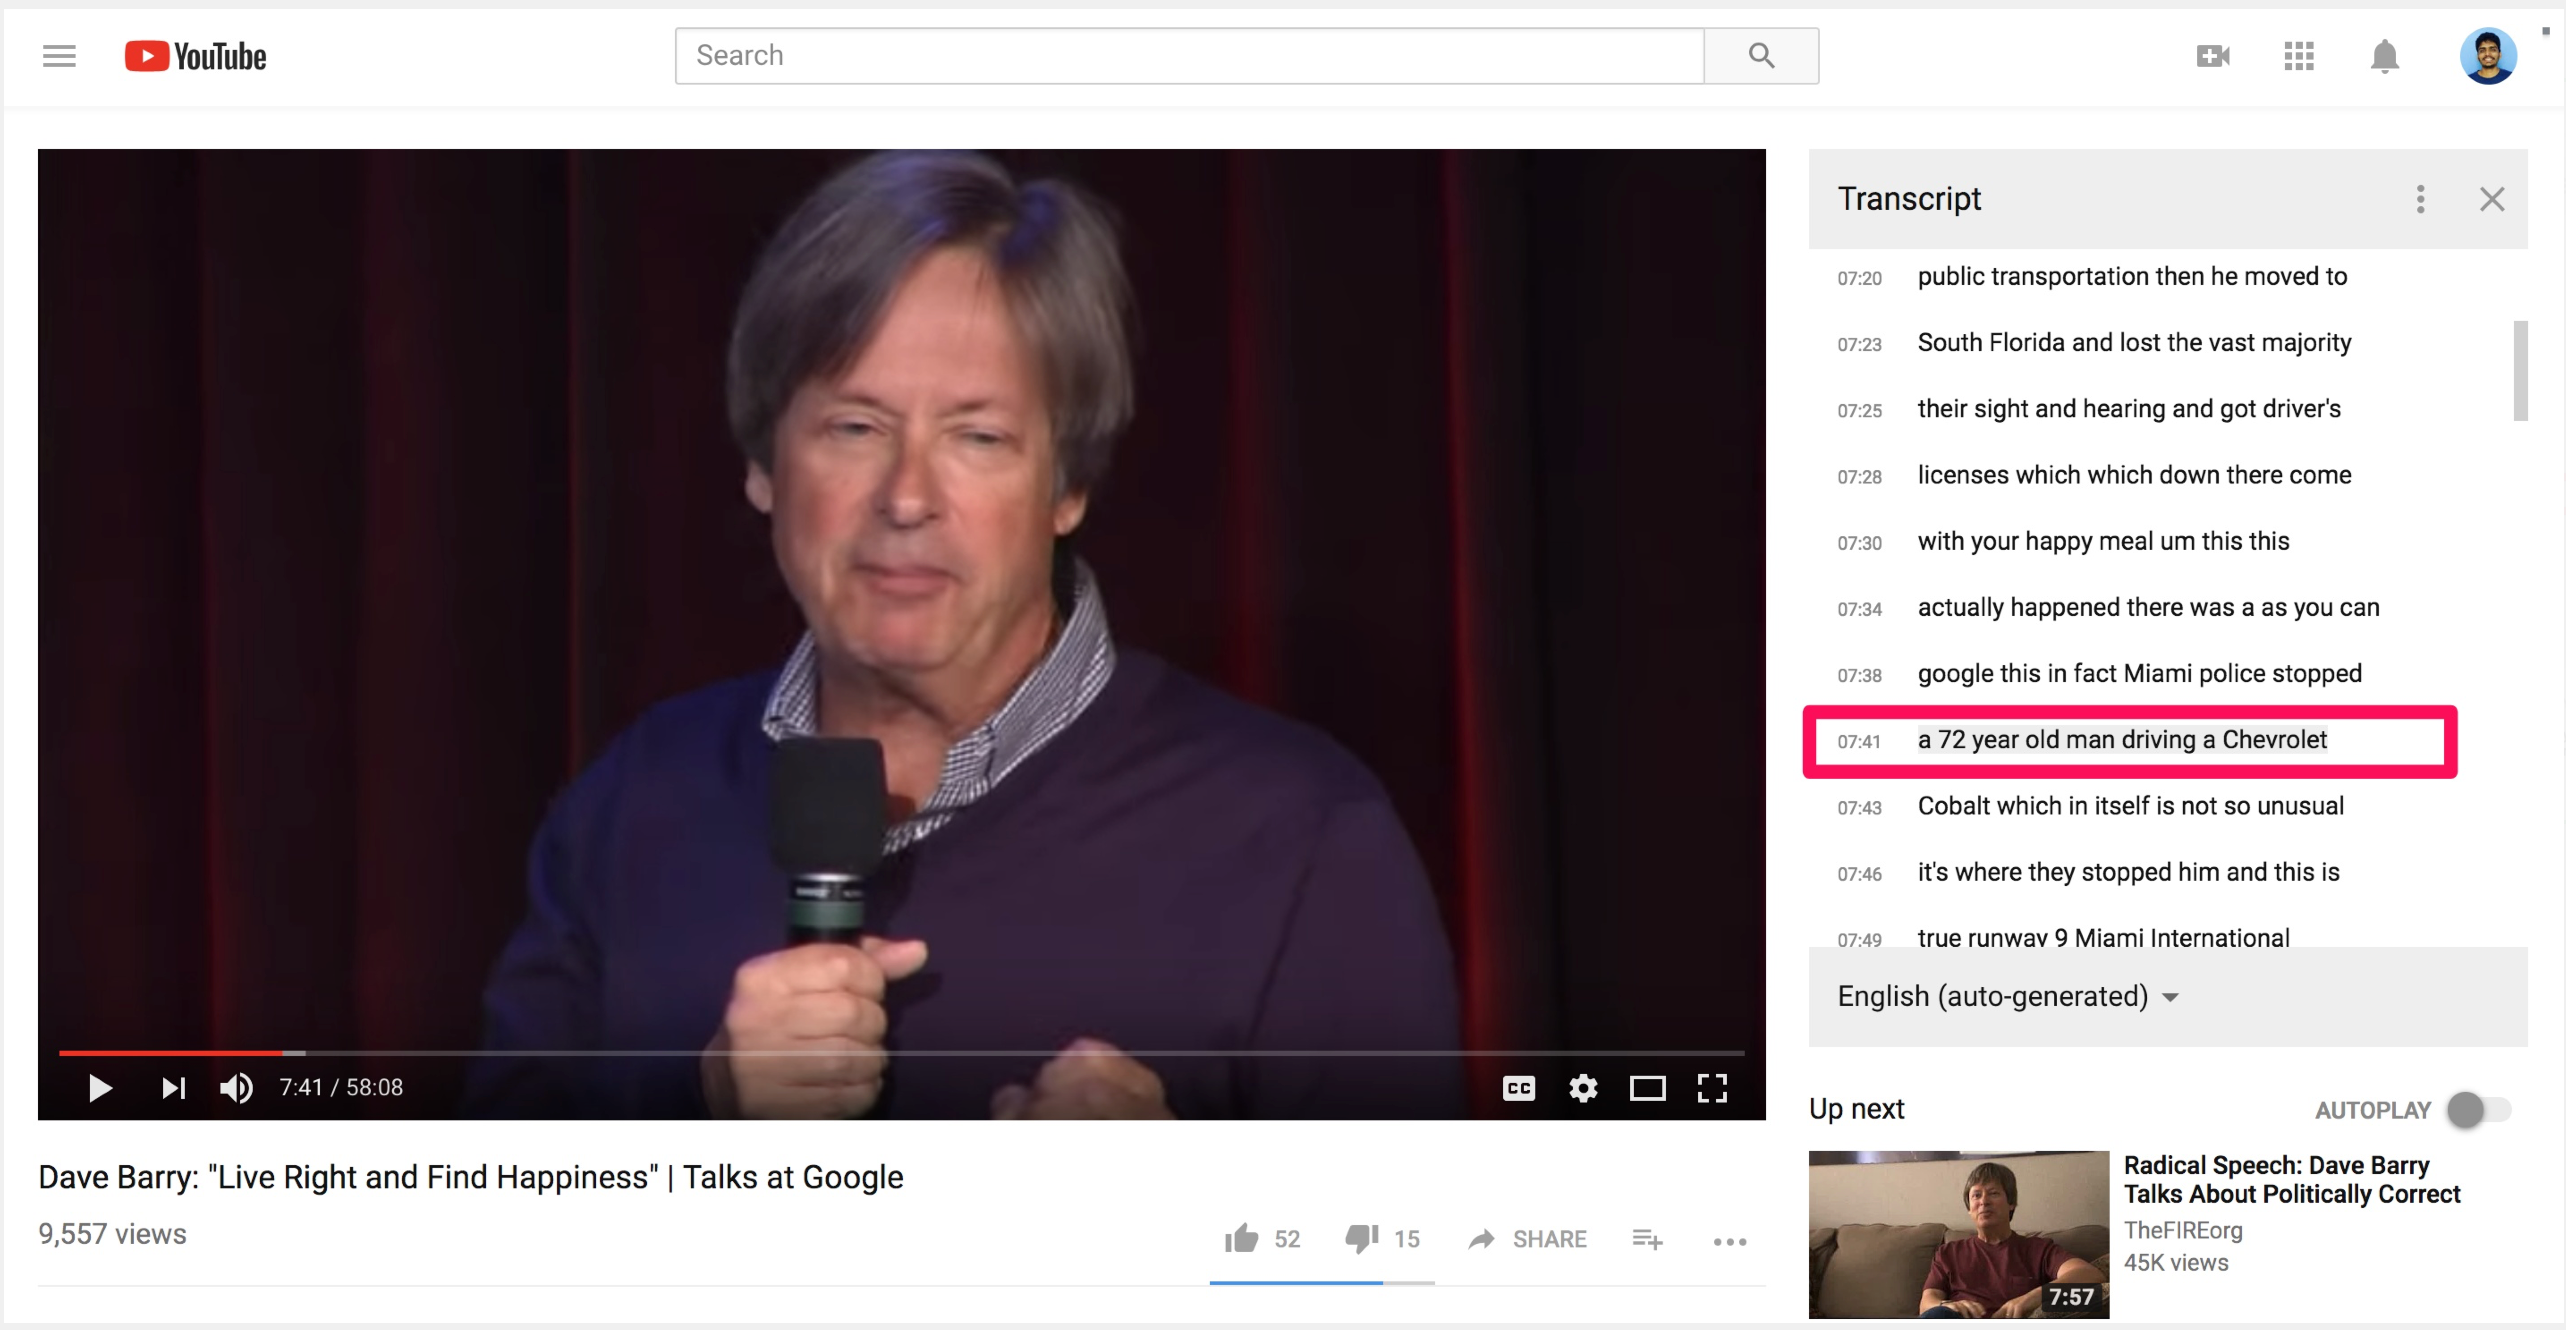Click the create video camera icon
Image resolution: width=2566 pixels, height=1330 pixels.
(x=2212, y=56)
